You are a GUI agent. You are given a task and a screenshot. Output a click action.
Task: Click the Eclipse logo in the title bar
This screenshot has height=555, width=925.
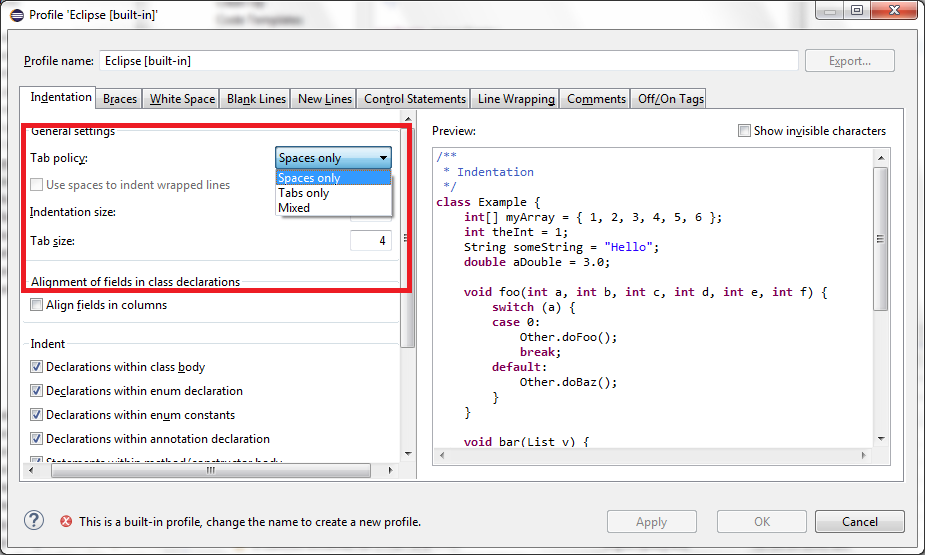(x=17, y=15)
